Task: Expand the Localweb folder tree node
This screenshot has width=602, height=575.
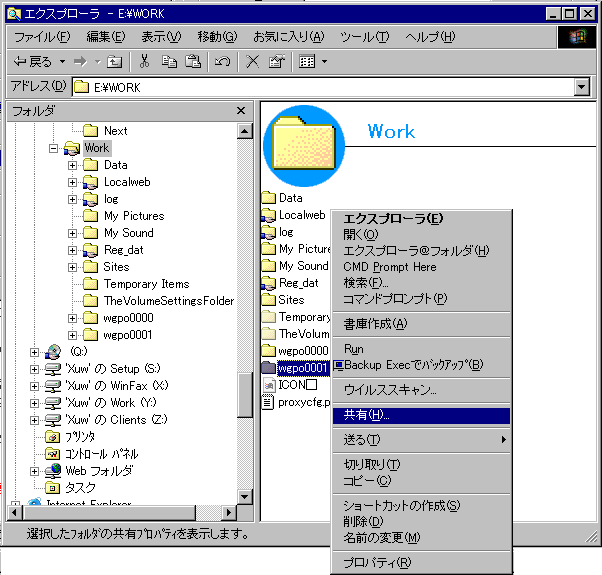Action: [x=73, y=182]
